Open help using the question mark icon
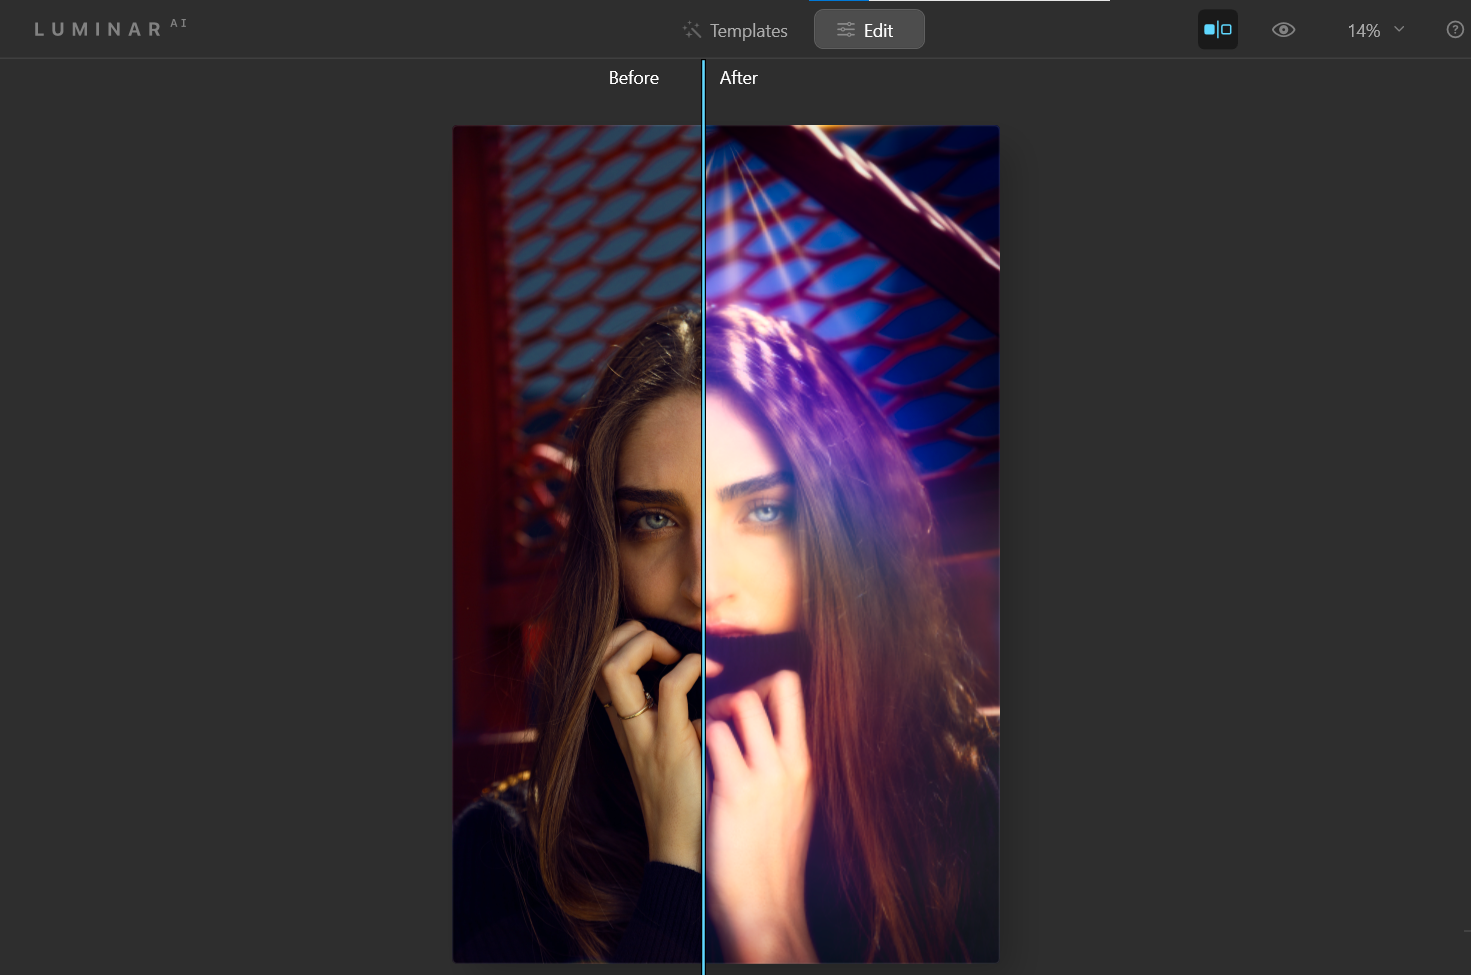The width and height of the screenshot is (1471, 975). pyautogui.click(x=1455, y=30)
